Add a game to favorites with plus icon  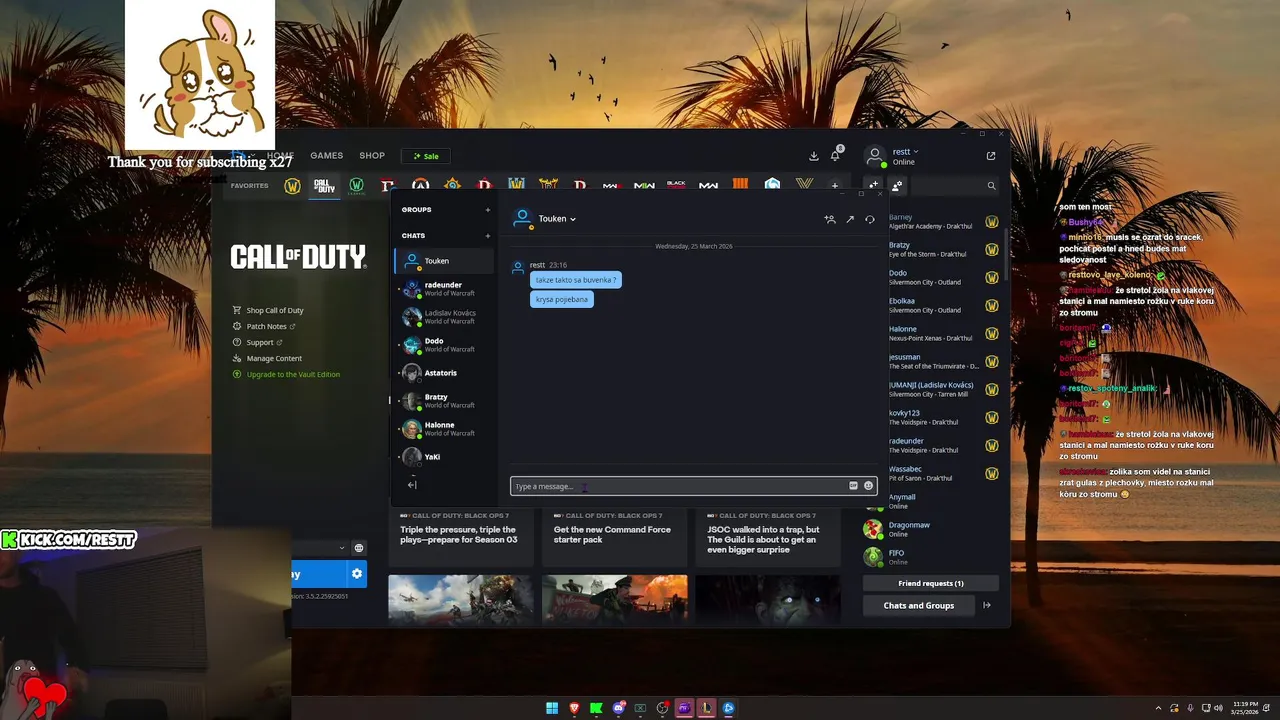point(835,186)
